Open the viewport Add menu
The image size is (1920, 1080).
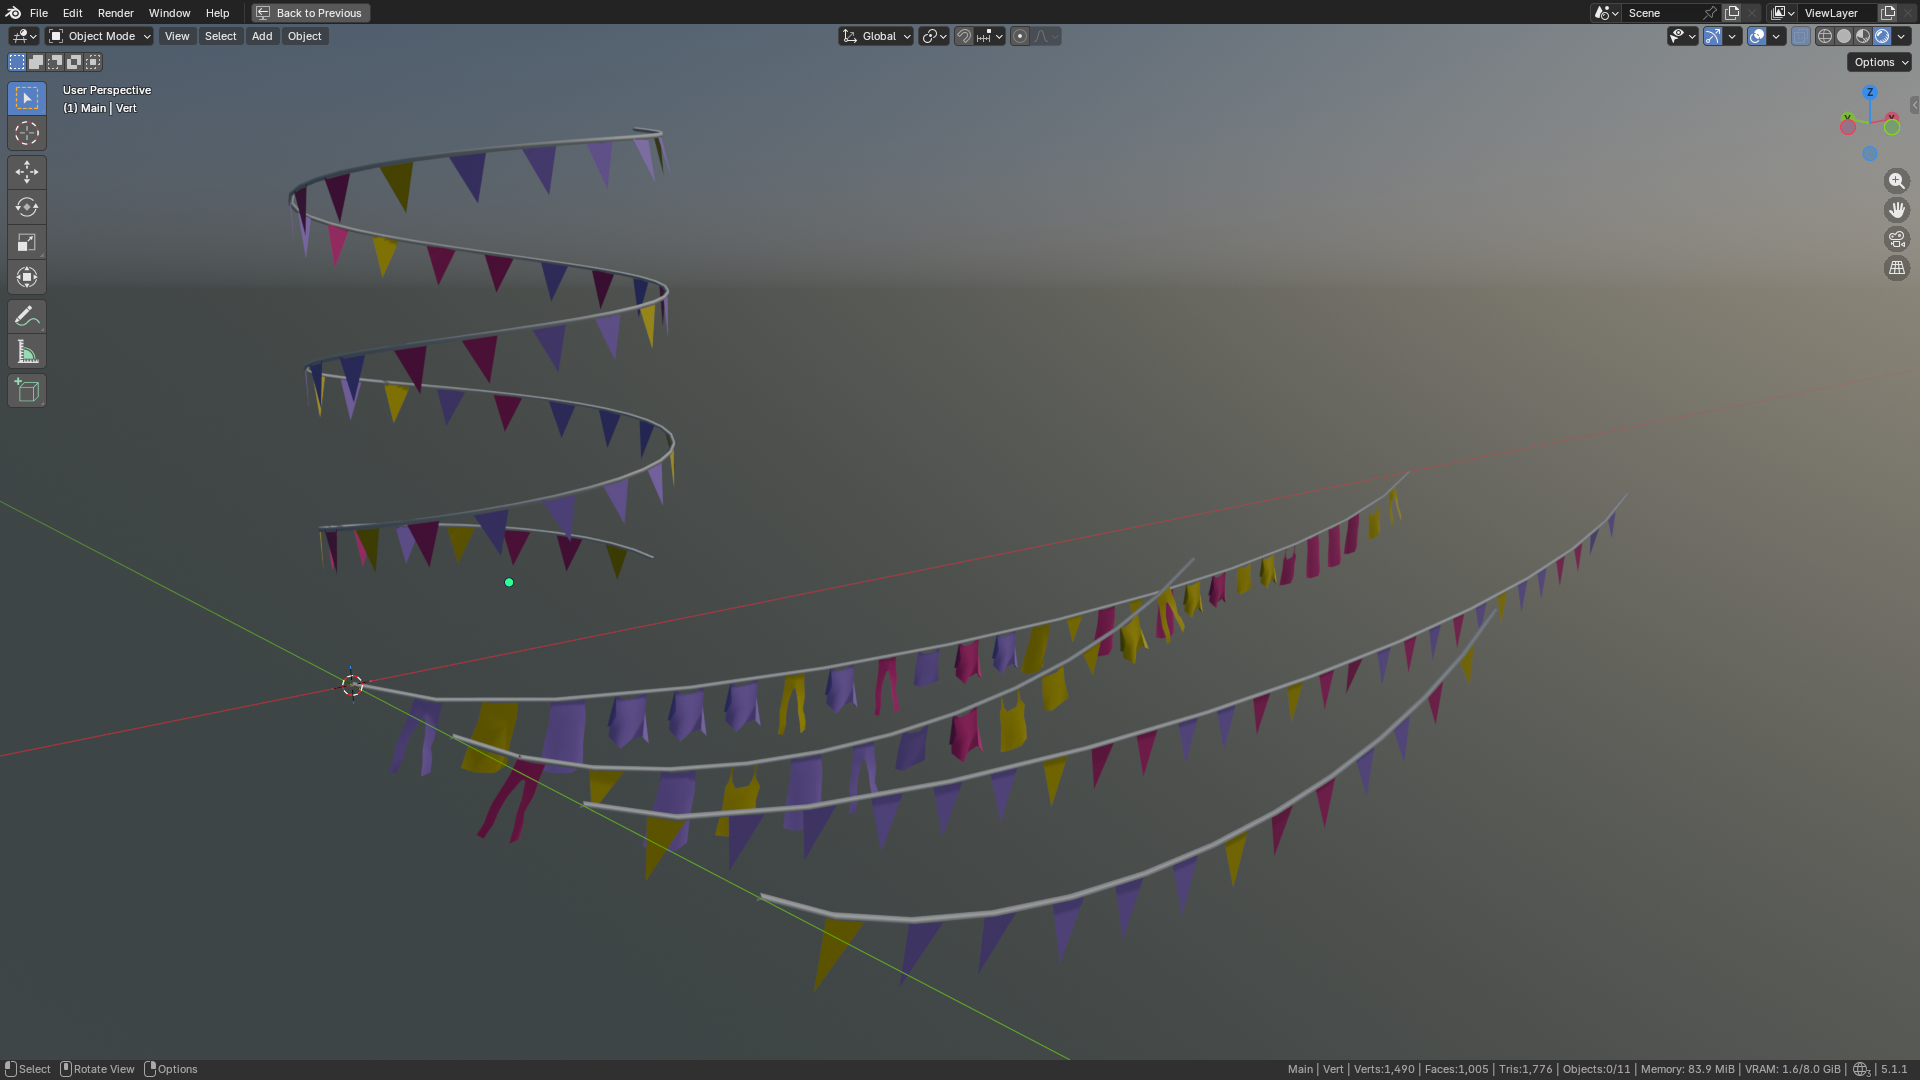pos(262,36)
